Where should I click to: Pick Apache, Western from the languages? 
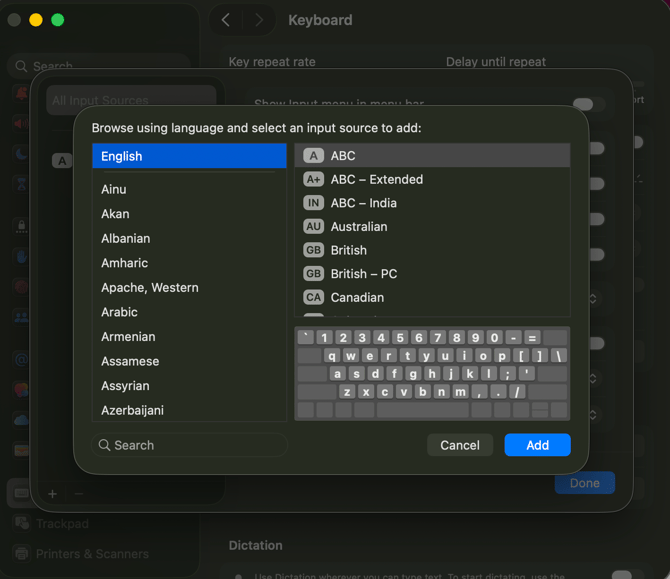pos(150,287)
